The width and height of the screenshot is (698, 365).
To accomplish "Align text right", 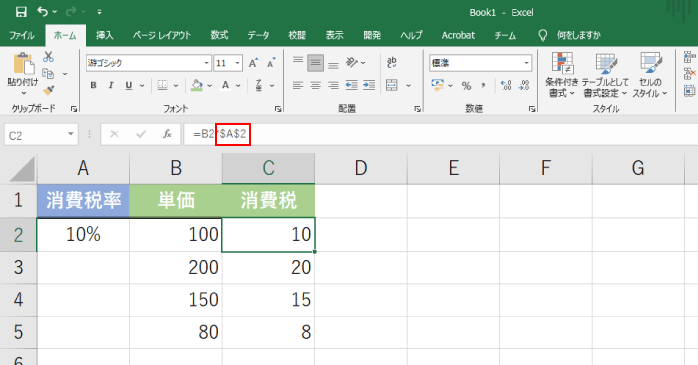I will point(333,85).
